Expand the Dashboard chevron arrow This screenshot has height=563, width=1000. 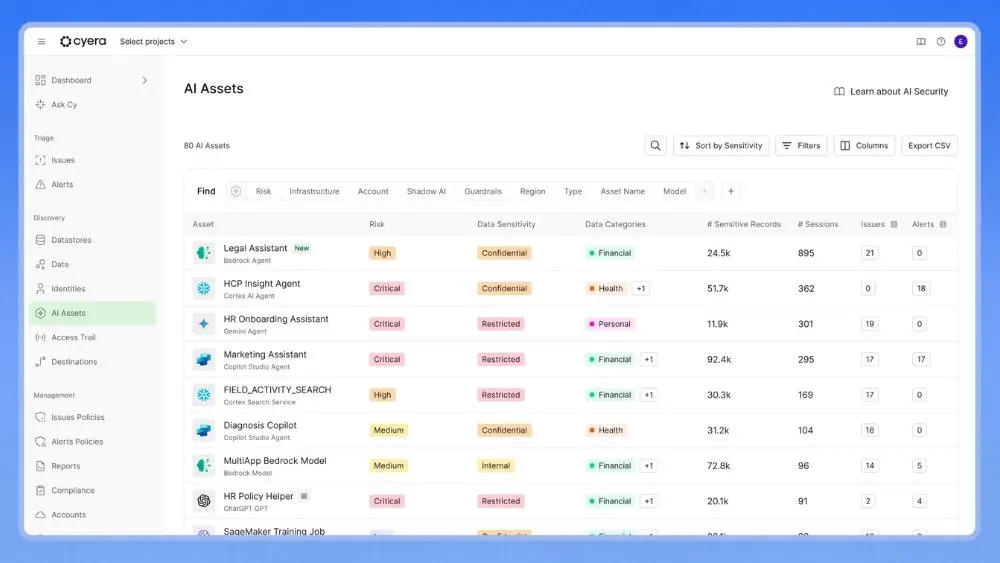(x=145, y=80)
